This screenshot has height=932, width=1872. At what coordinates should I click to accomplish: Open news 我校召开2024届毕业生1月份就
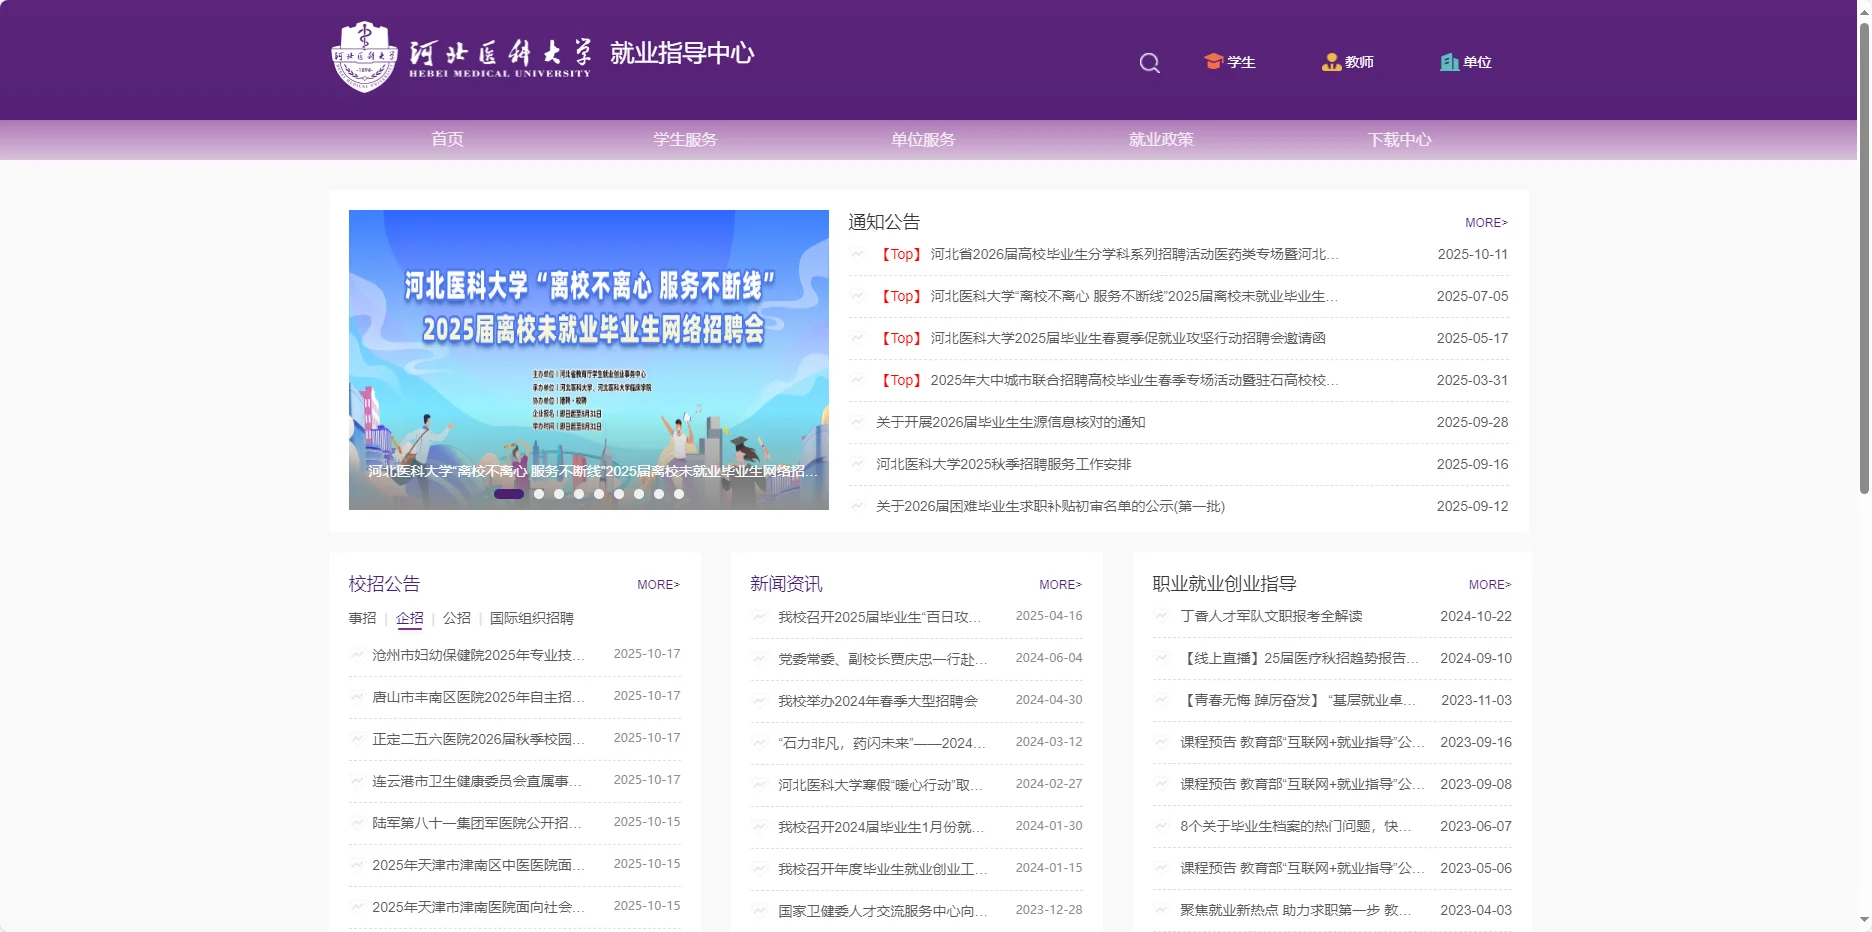(x=881, y=827)
